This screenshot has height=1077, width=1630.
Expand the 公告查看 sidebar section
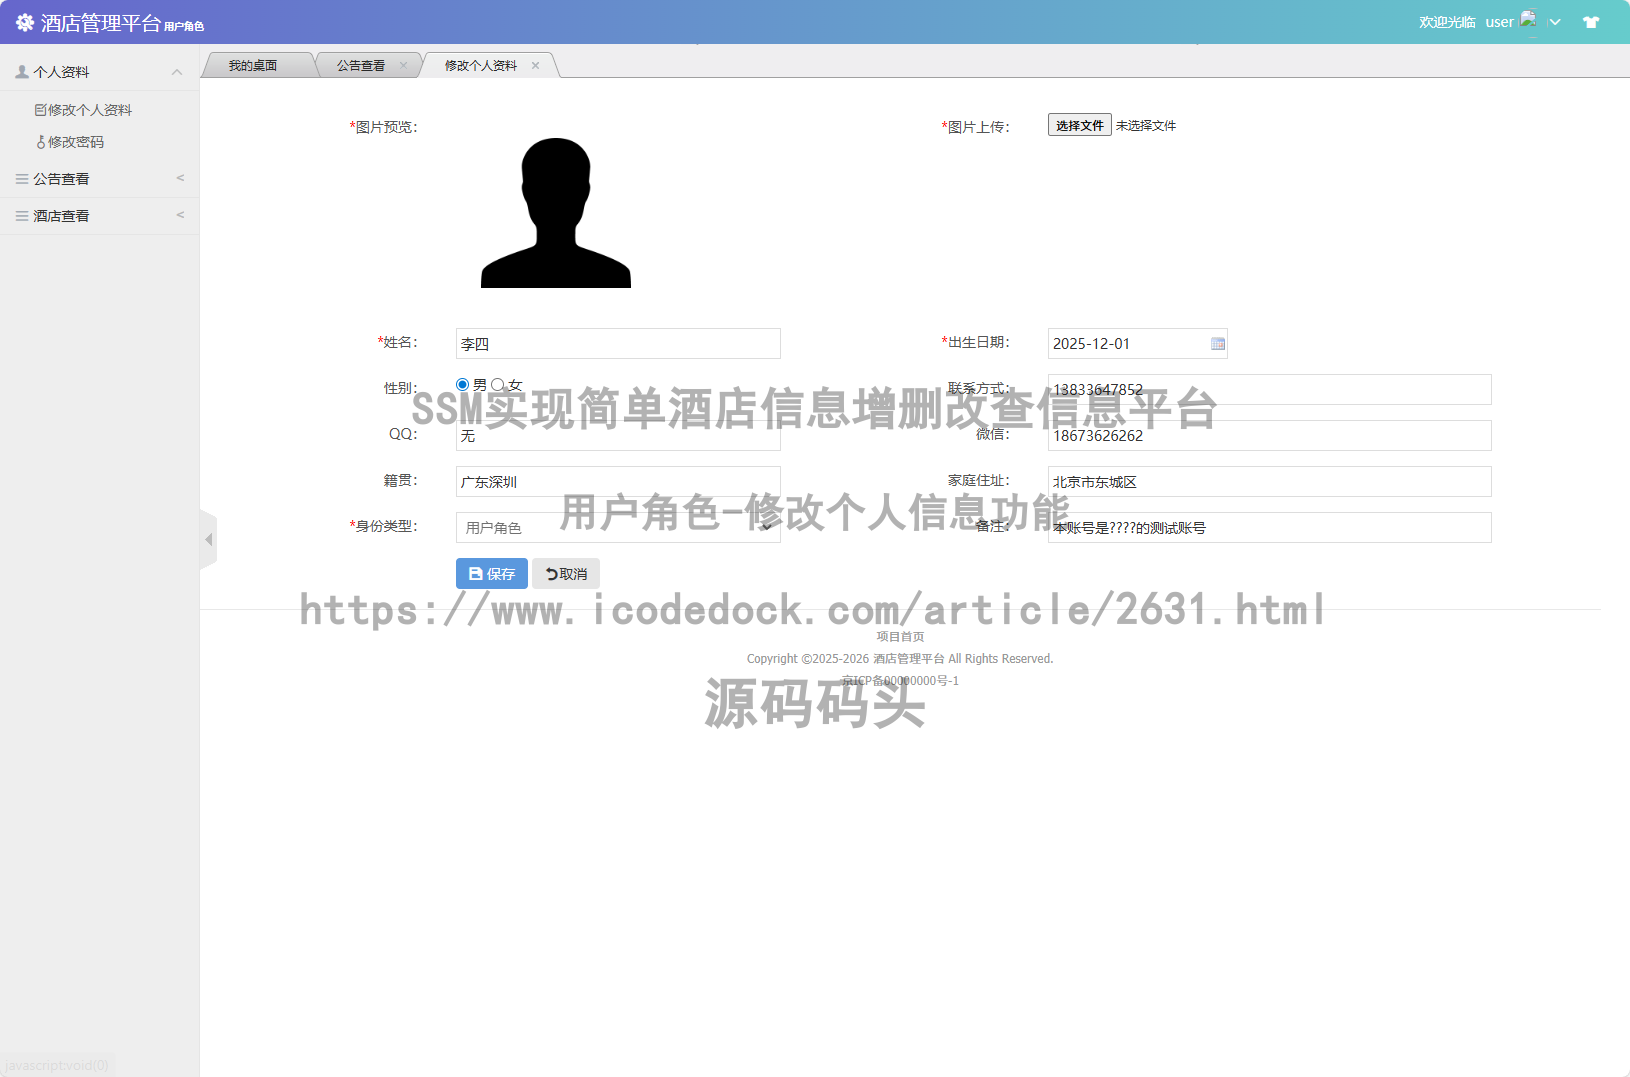click(180, 178)
